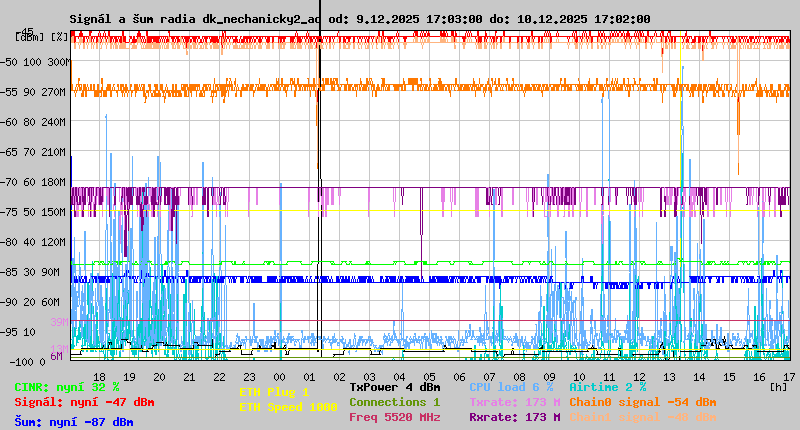Select the magenta 39M axis label
800x430 pixels.
tap(59, 322)
